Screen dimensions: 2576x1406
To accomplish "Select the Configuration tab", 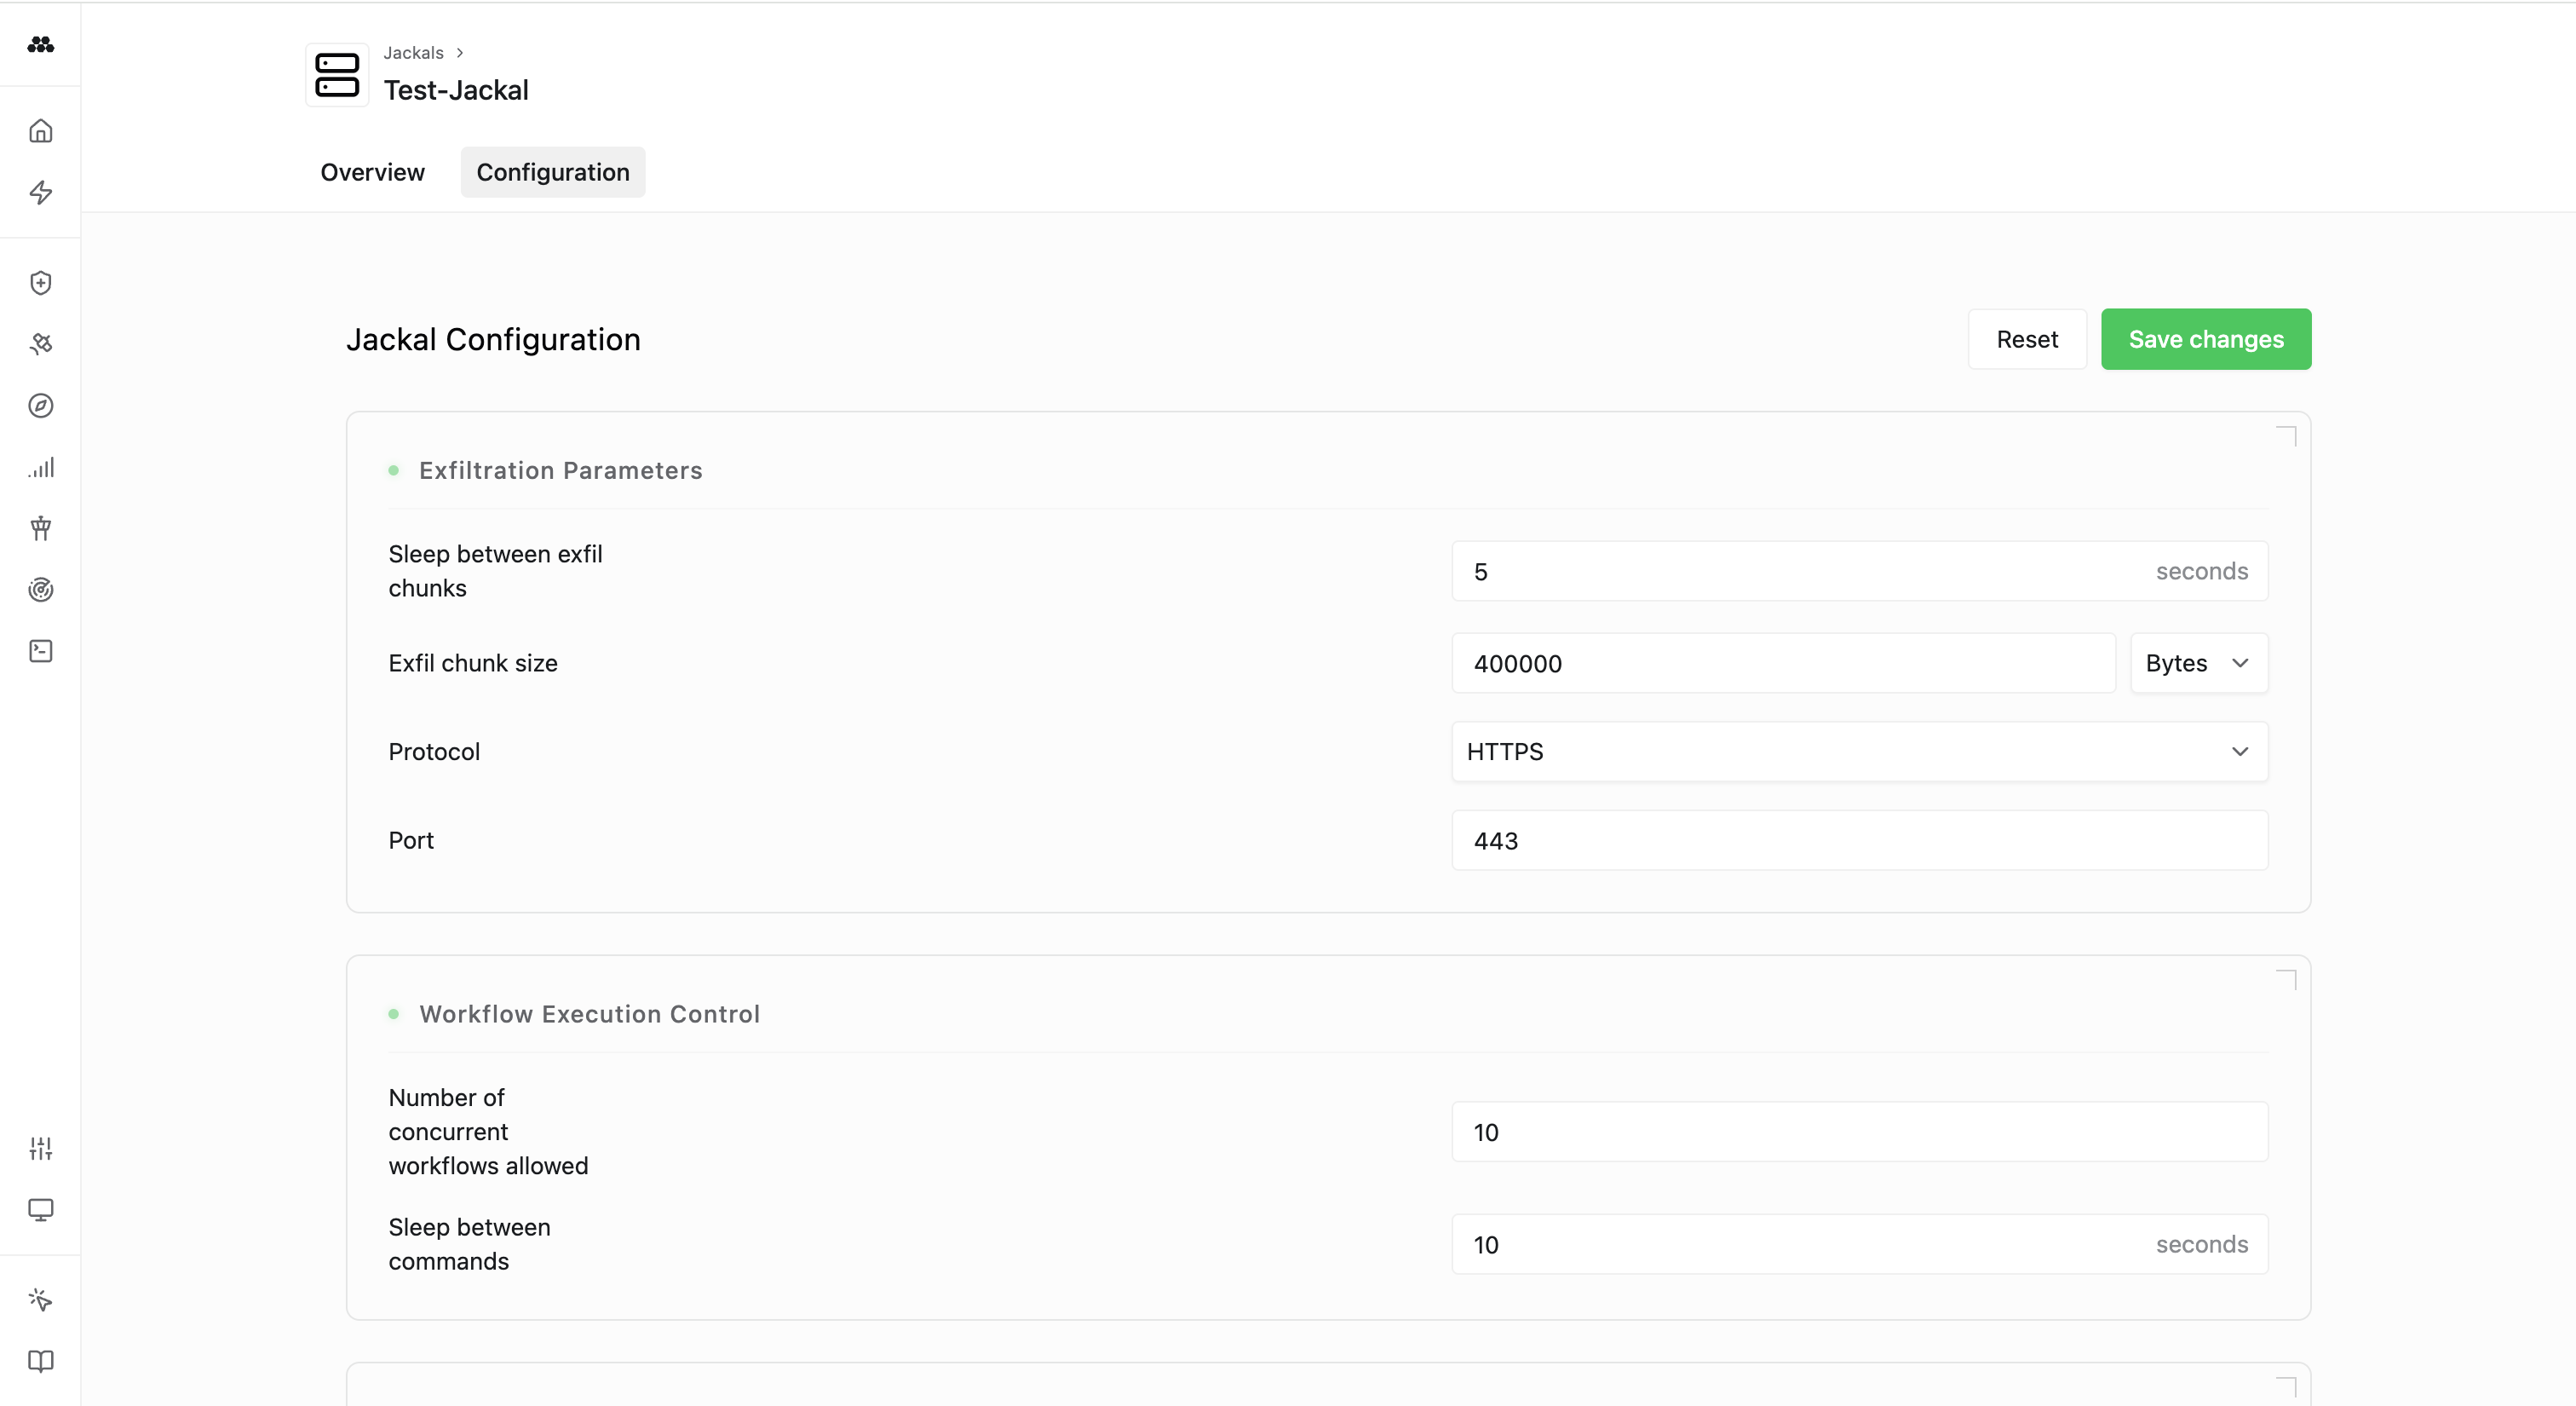I will 552,172.
